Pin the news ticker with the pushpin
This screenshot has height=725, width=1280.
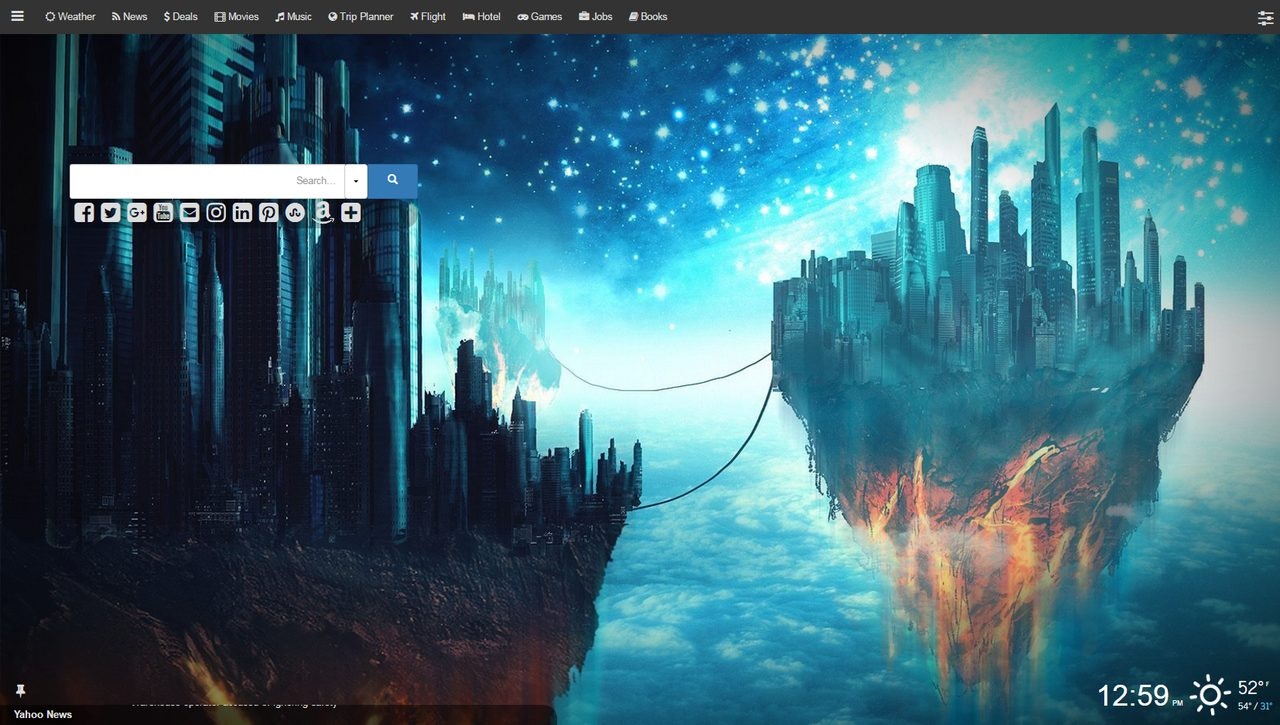20,690
